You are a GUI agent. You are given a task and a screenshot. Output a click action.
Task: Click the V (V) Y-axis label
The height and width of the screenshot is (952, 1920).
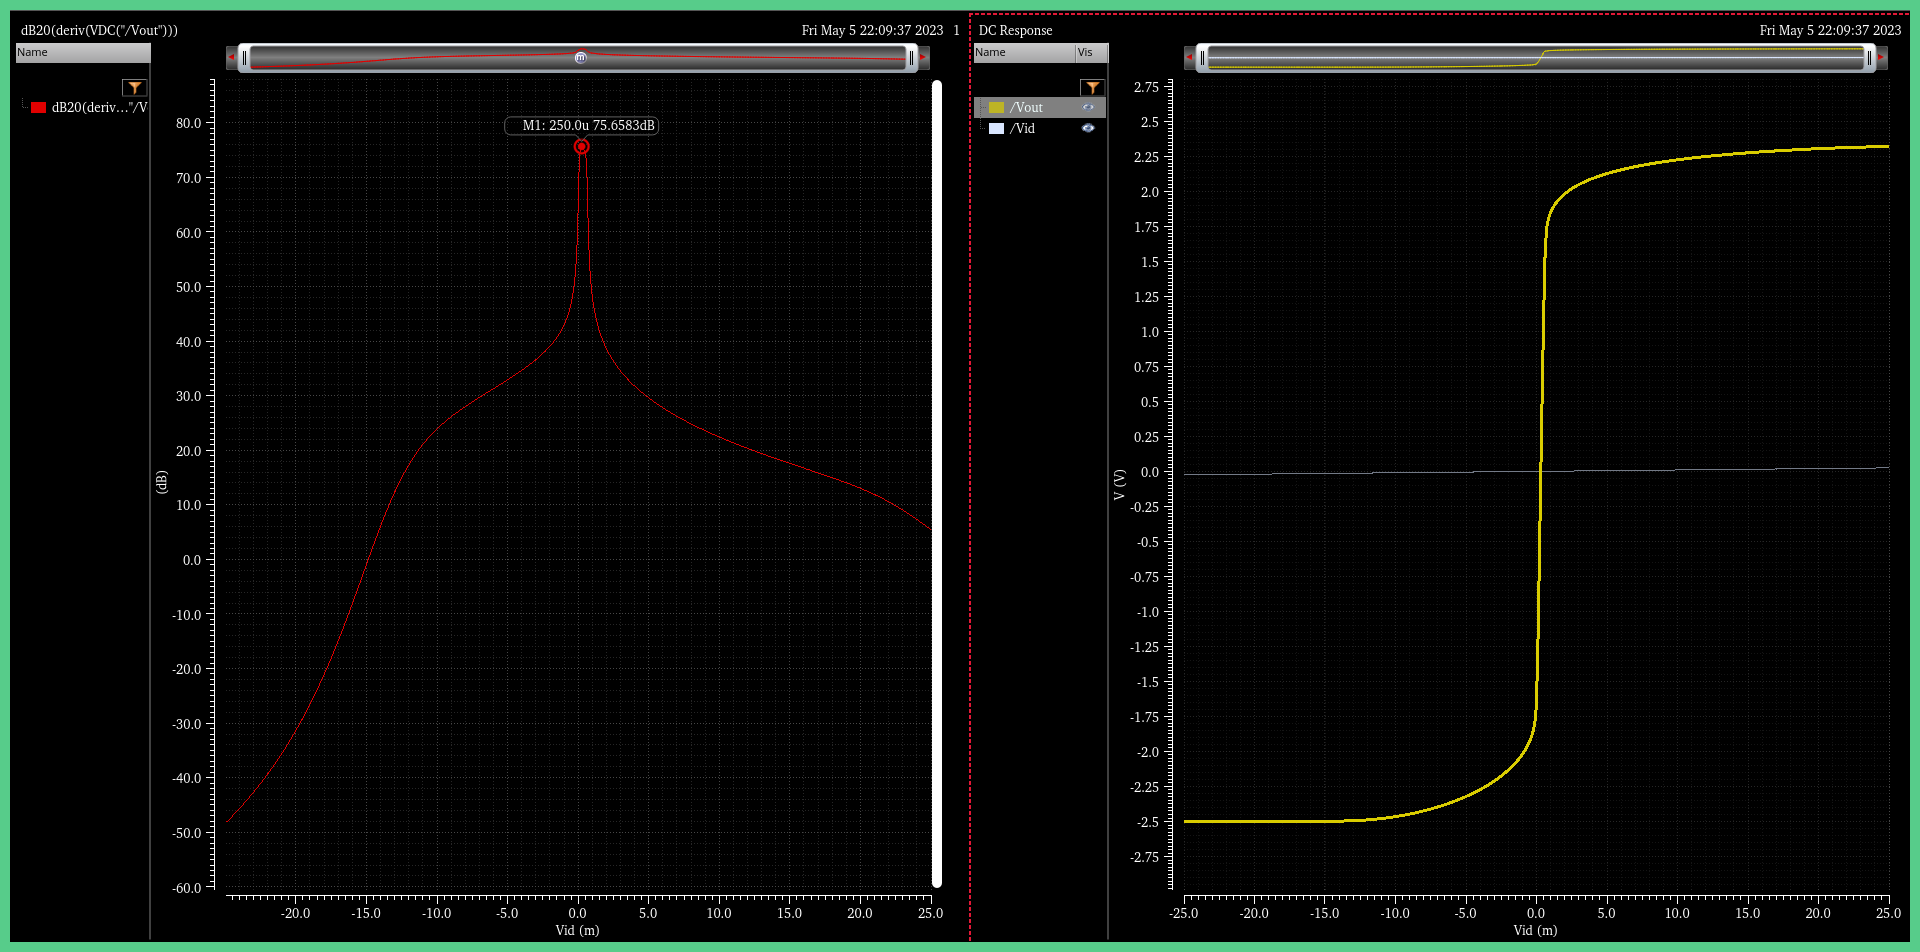(1119, 484)
